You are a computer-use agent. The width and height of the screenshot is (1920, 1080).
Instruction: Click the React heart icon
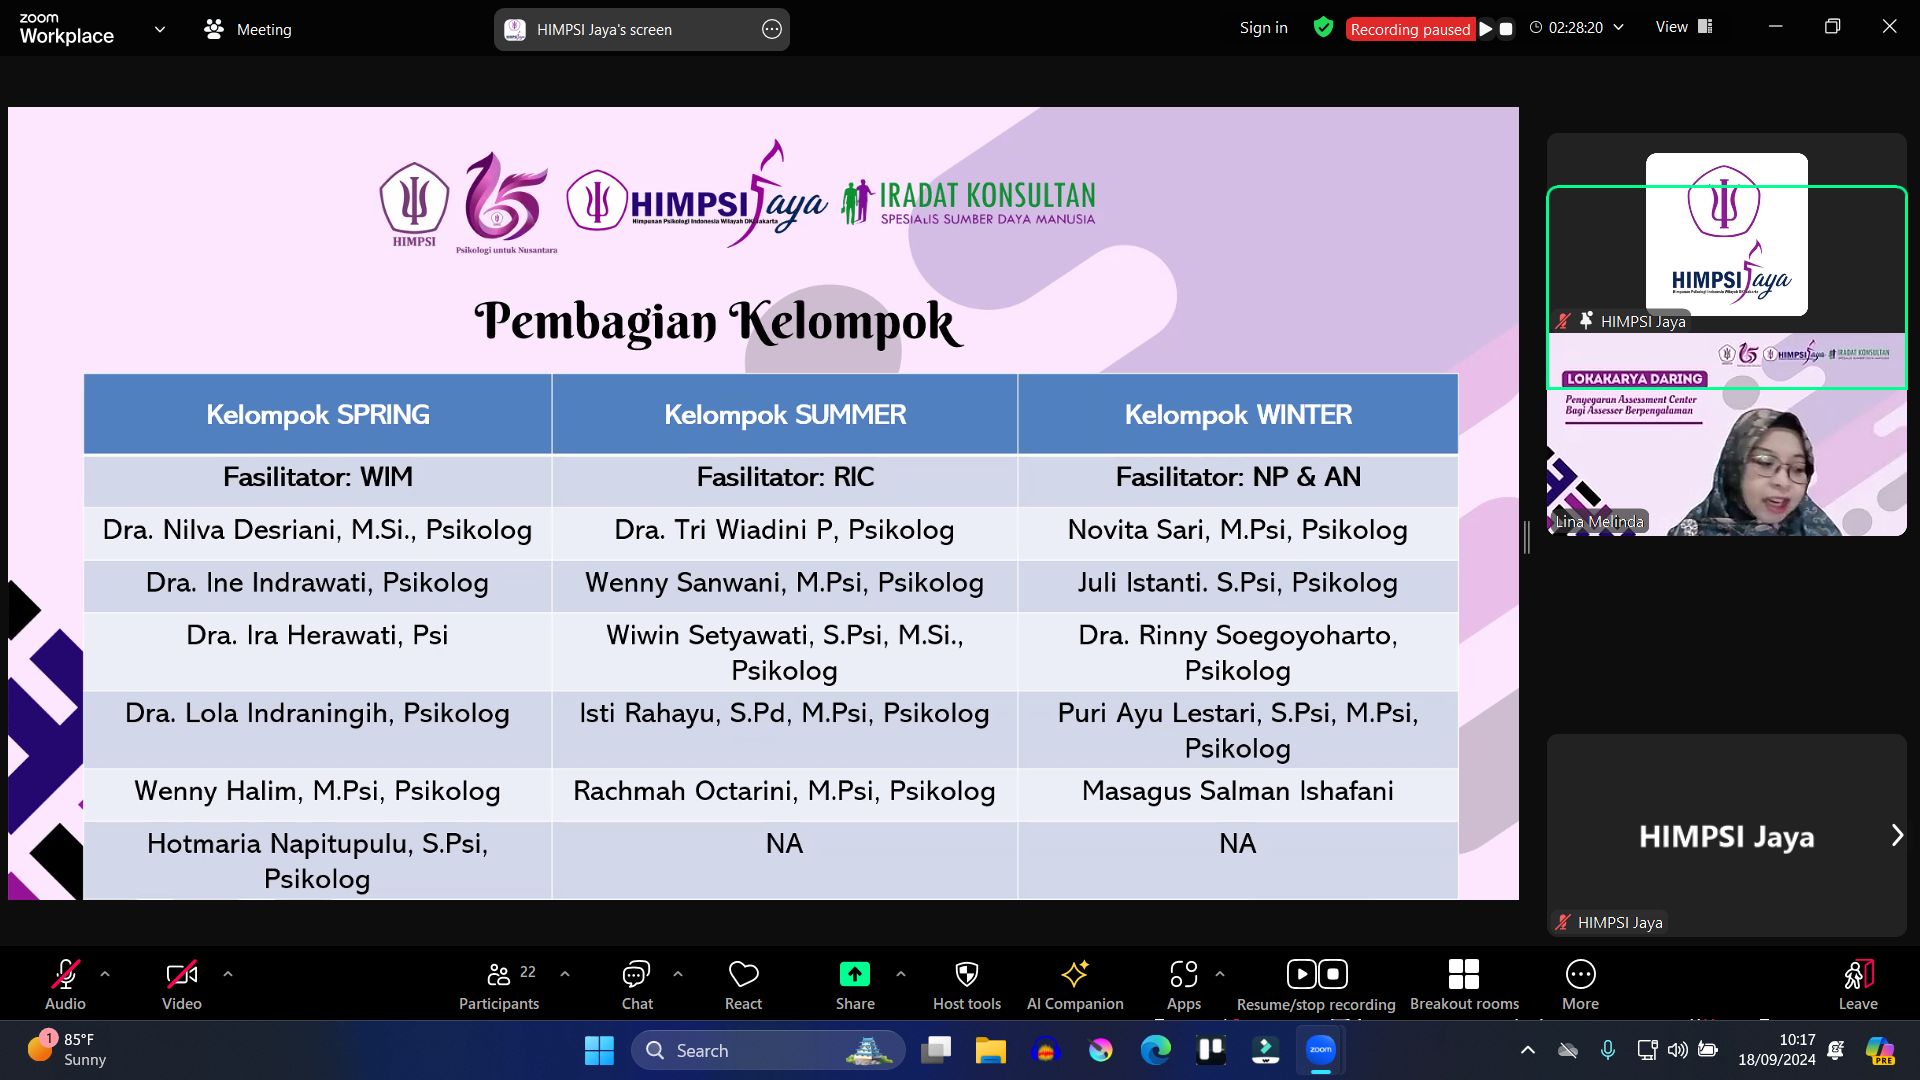743,974
